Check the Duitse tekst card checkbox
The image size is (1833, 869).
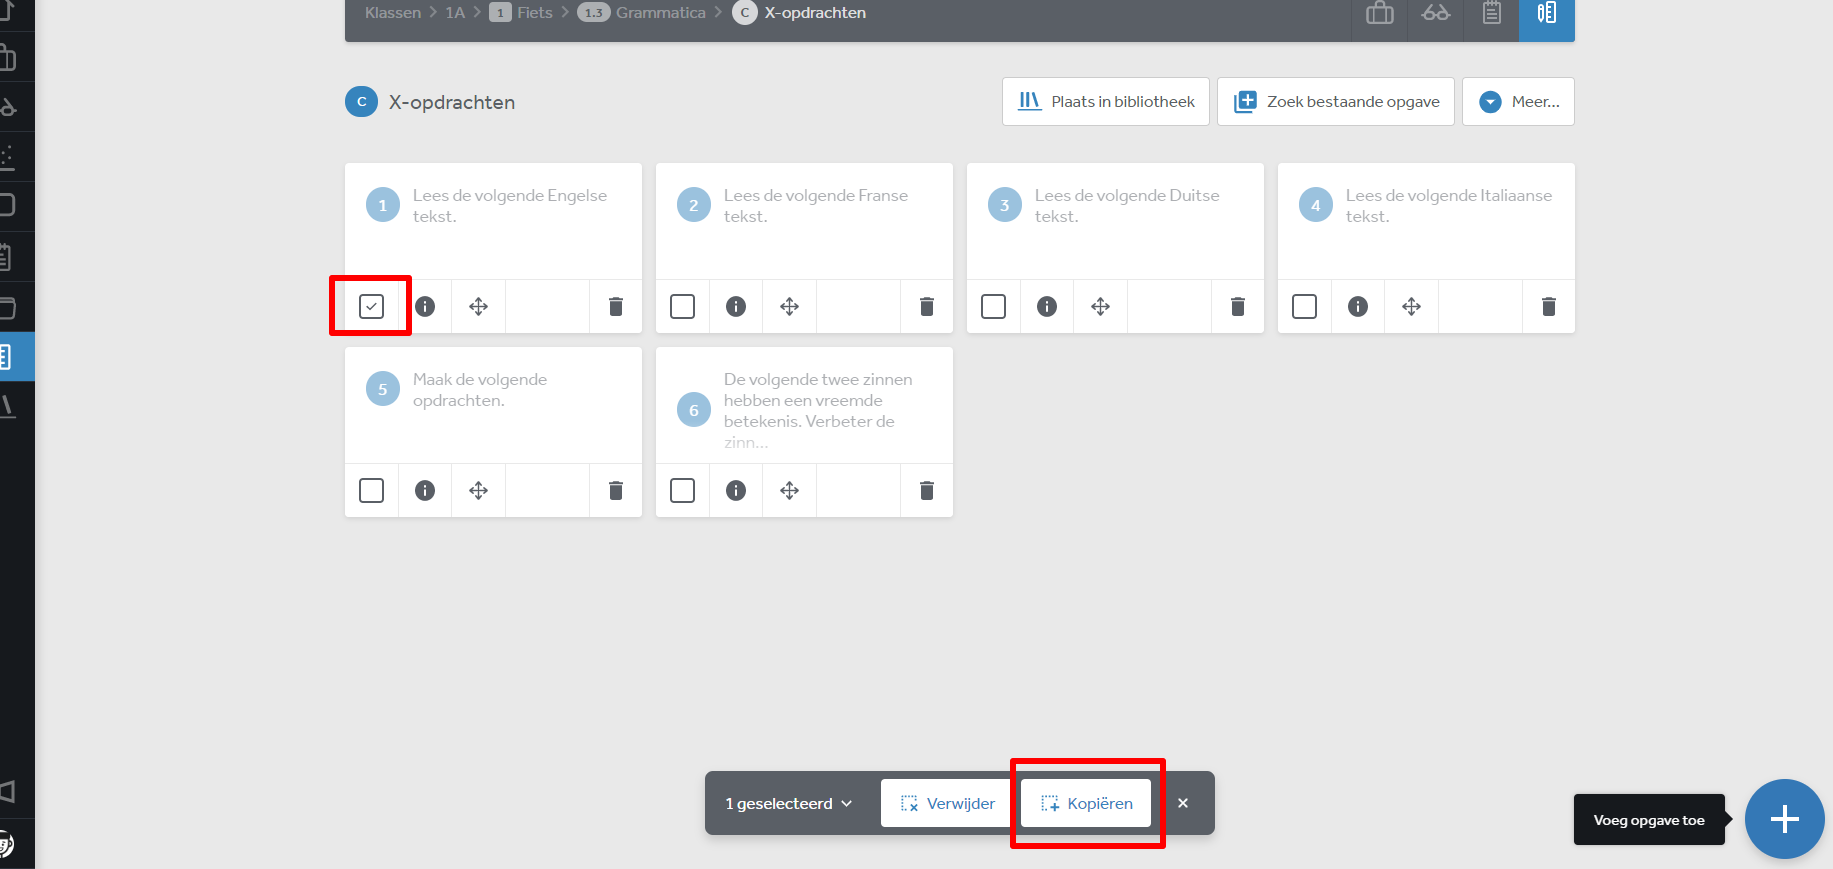click(x=993, y=306)
